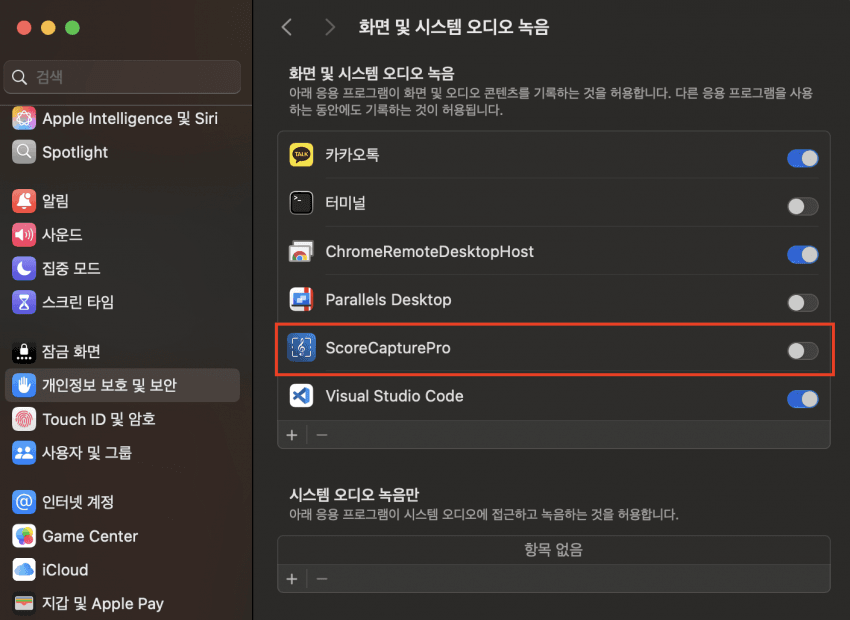Click minus button below screen recording list
This screenshot has width=850, height=620.
[322, 434]
